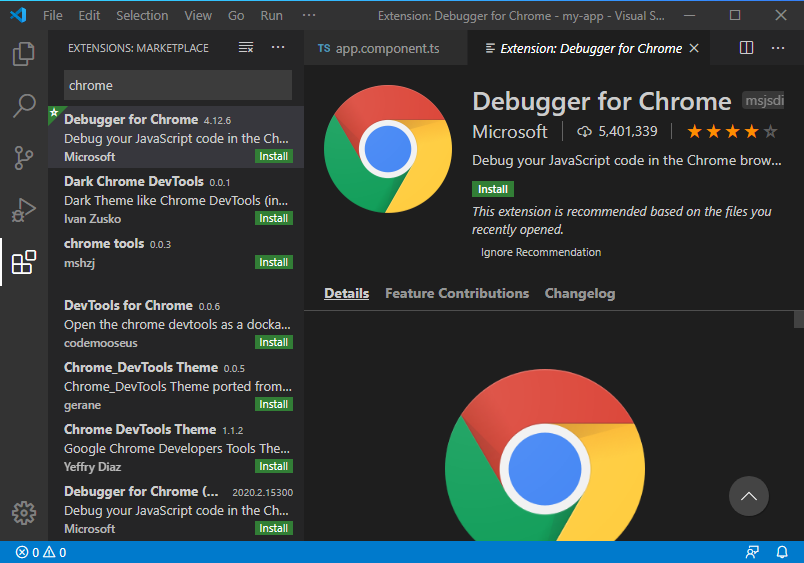
Task: Select Dark Chrome DevTools list item
Action: tap(176, 199)
